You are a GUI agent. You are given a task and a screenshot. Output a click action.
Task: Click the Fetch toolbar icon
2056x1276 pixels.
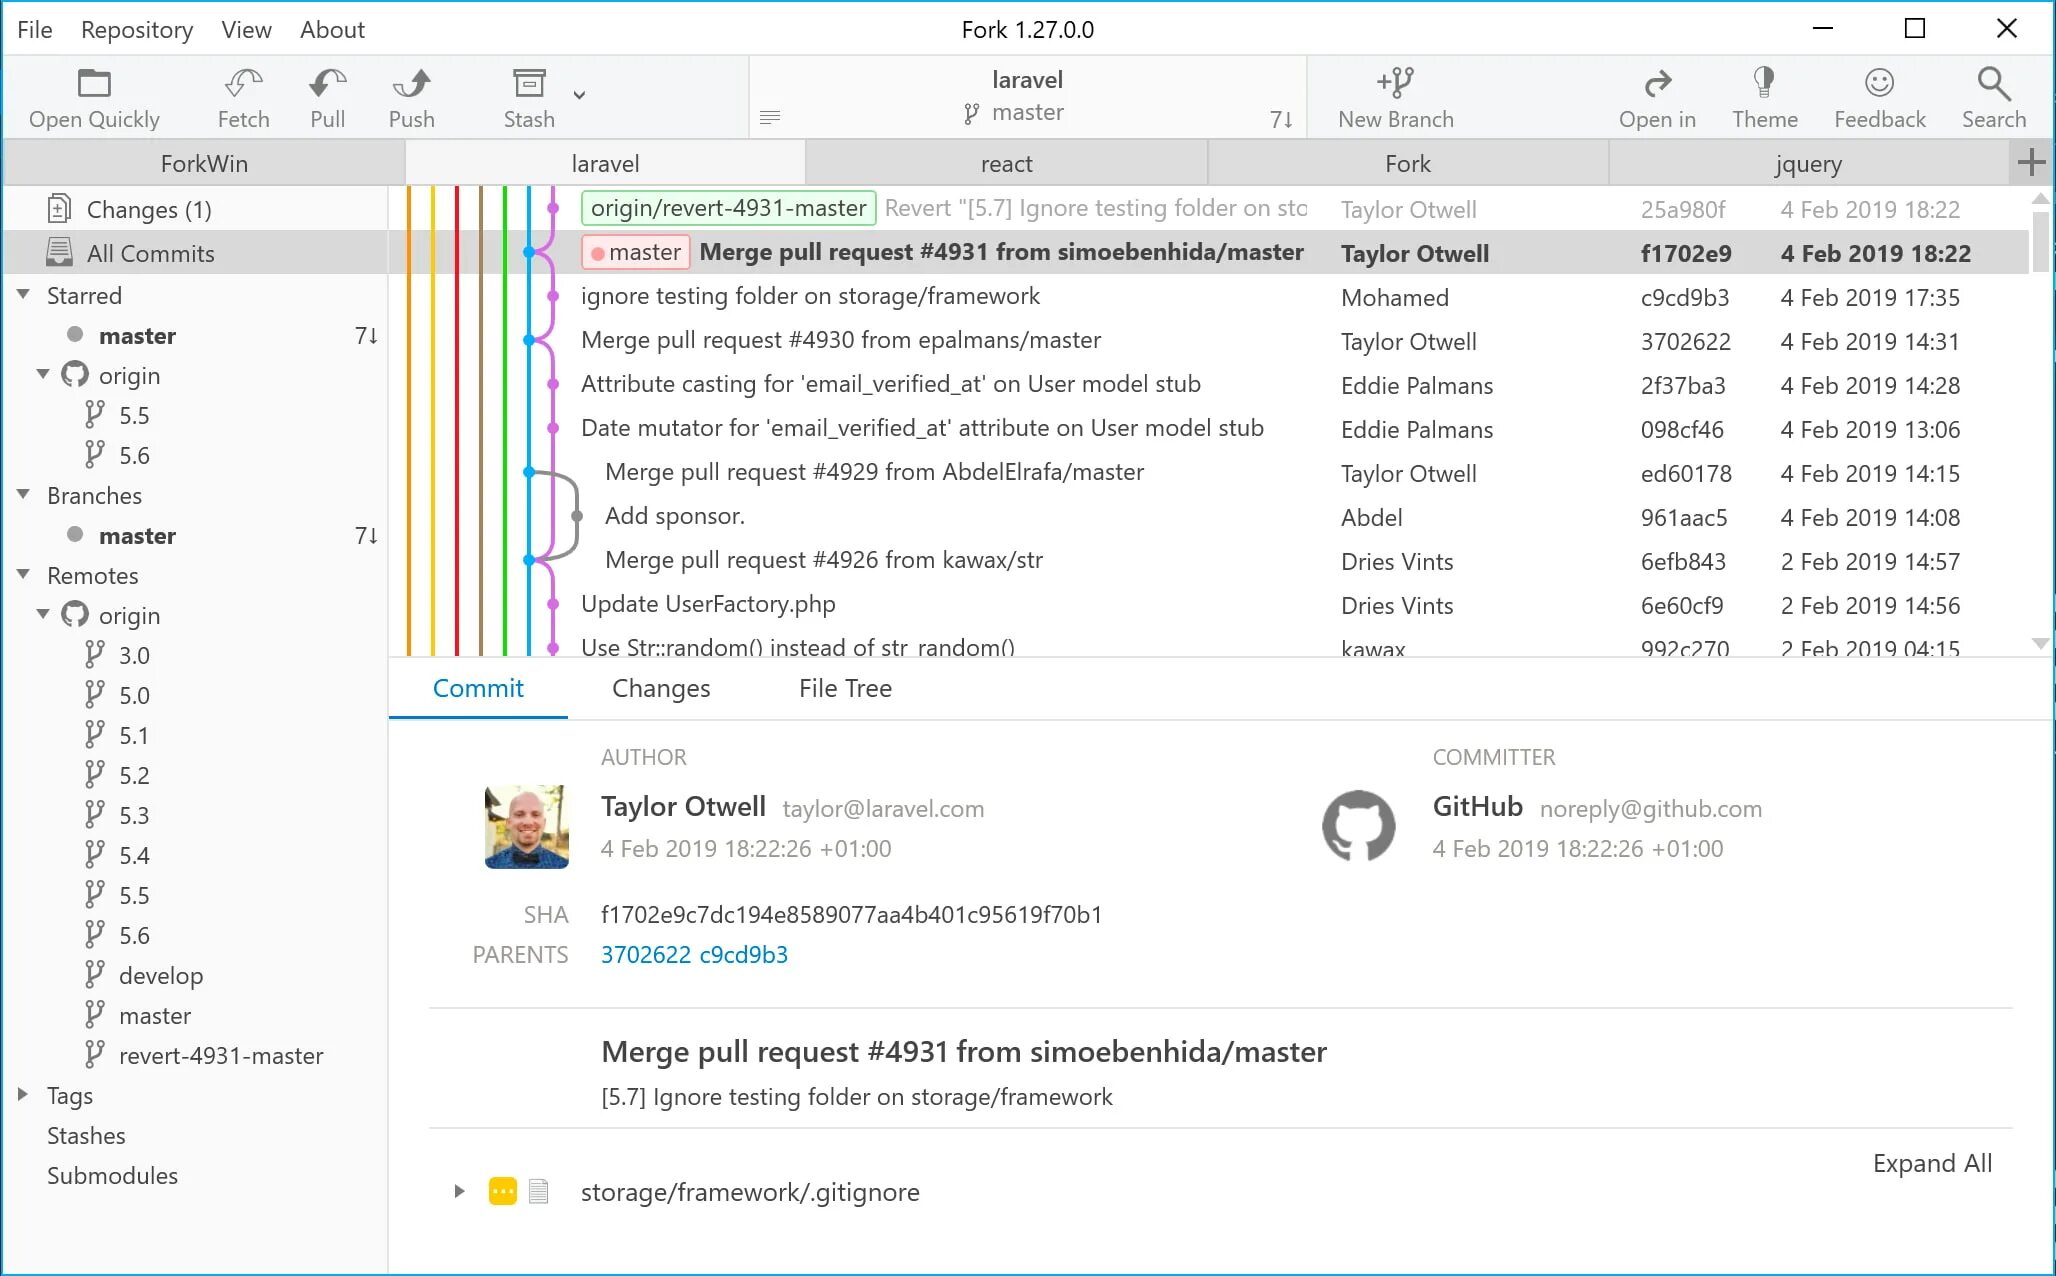click(x=243, y=84)
